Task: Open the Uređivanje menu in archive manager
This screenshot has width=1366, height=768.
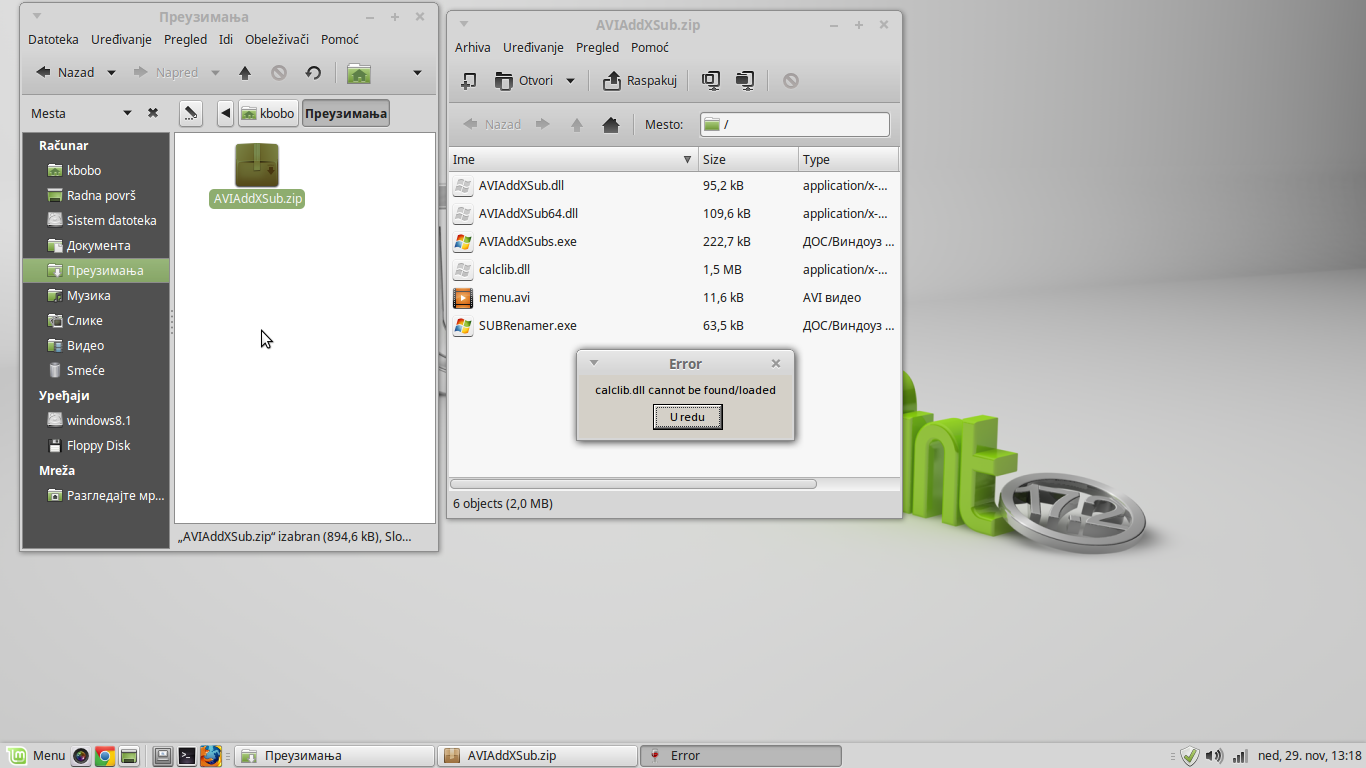Action: click(533, 47)
